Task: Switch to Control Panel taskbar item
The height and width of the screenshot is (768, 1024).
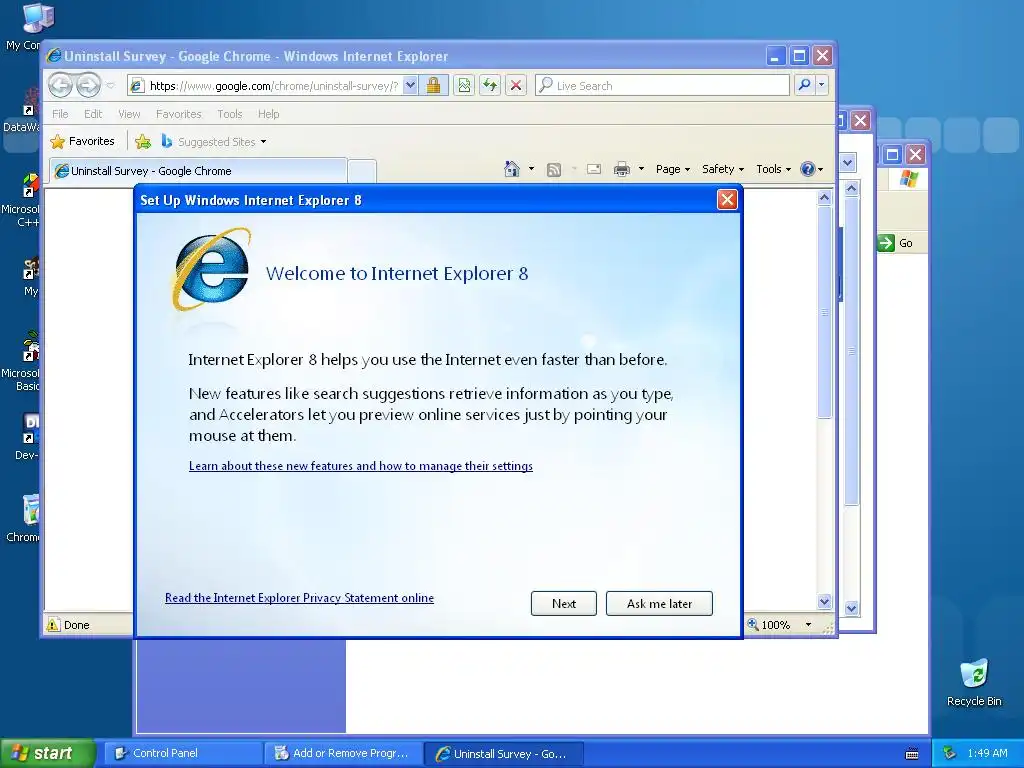Action: (183, 753)
